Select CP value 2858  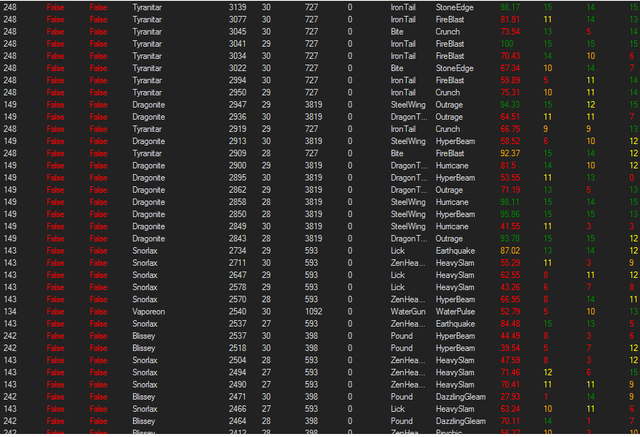pyautogui.click(x=237, y=202)
